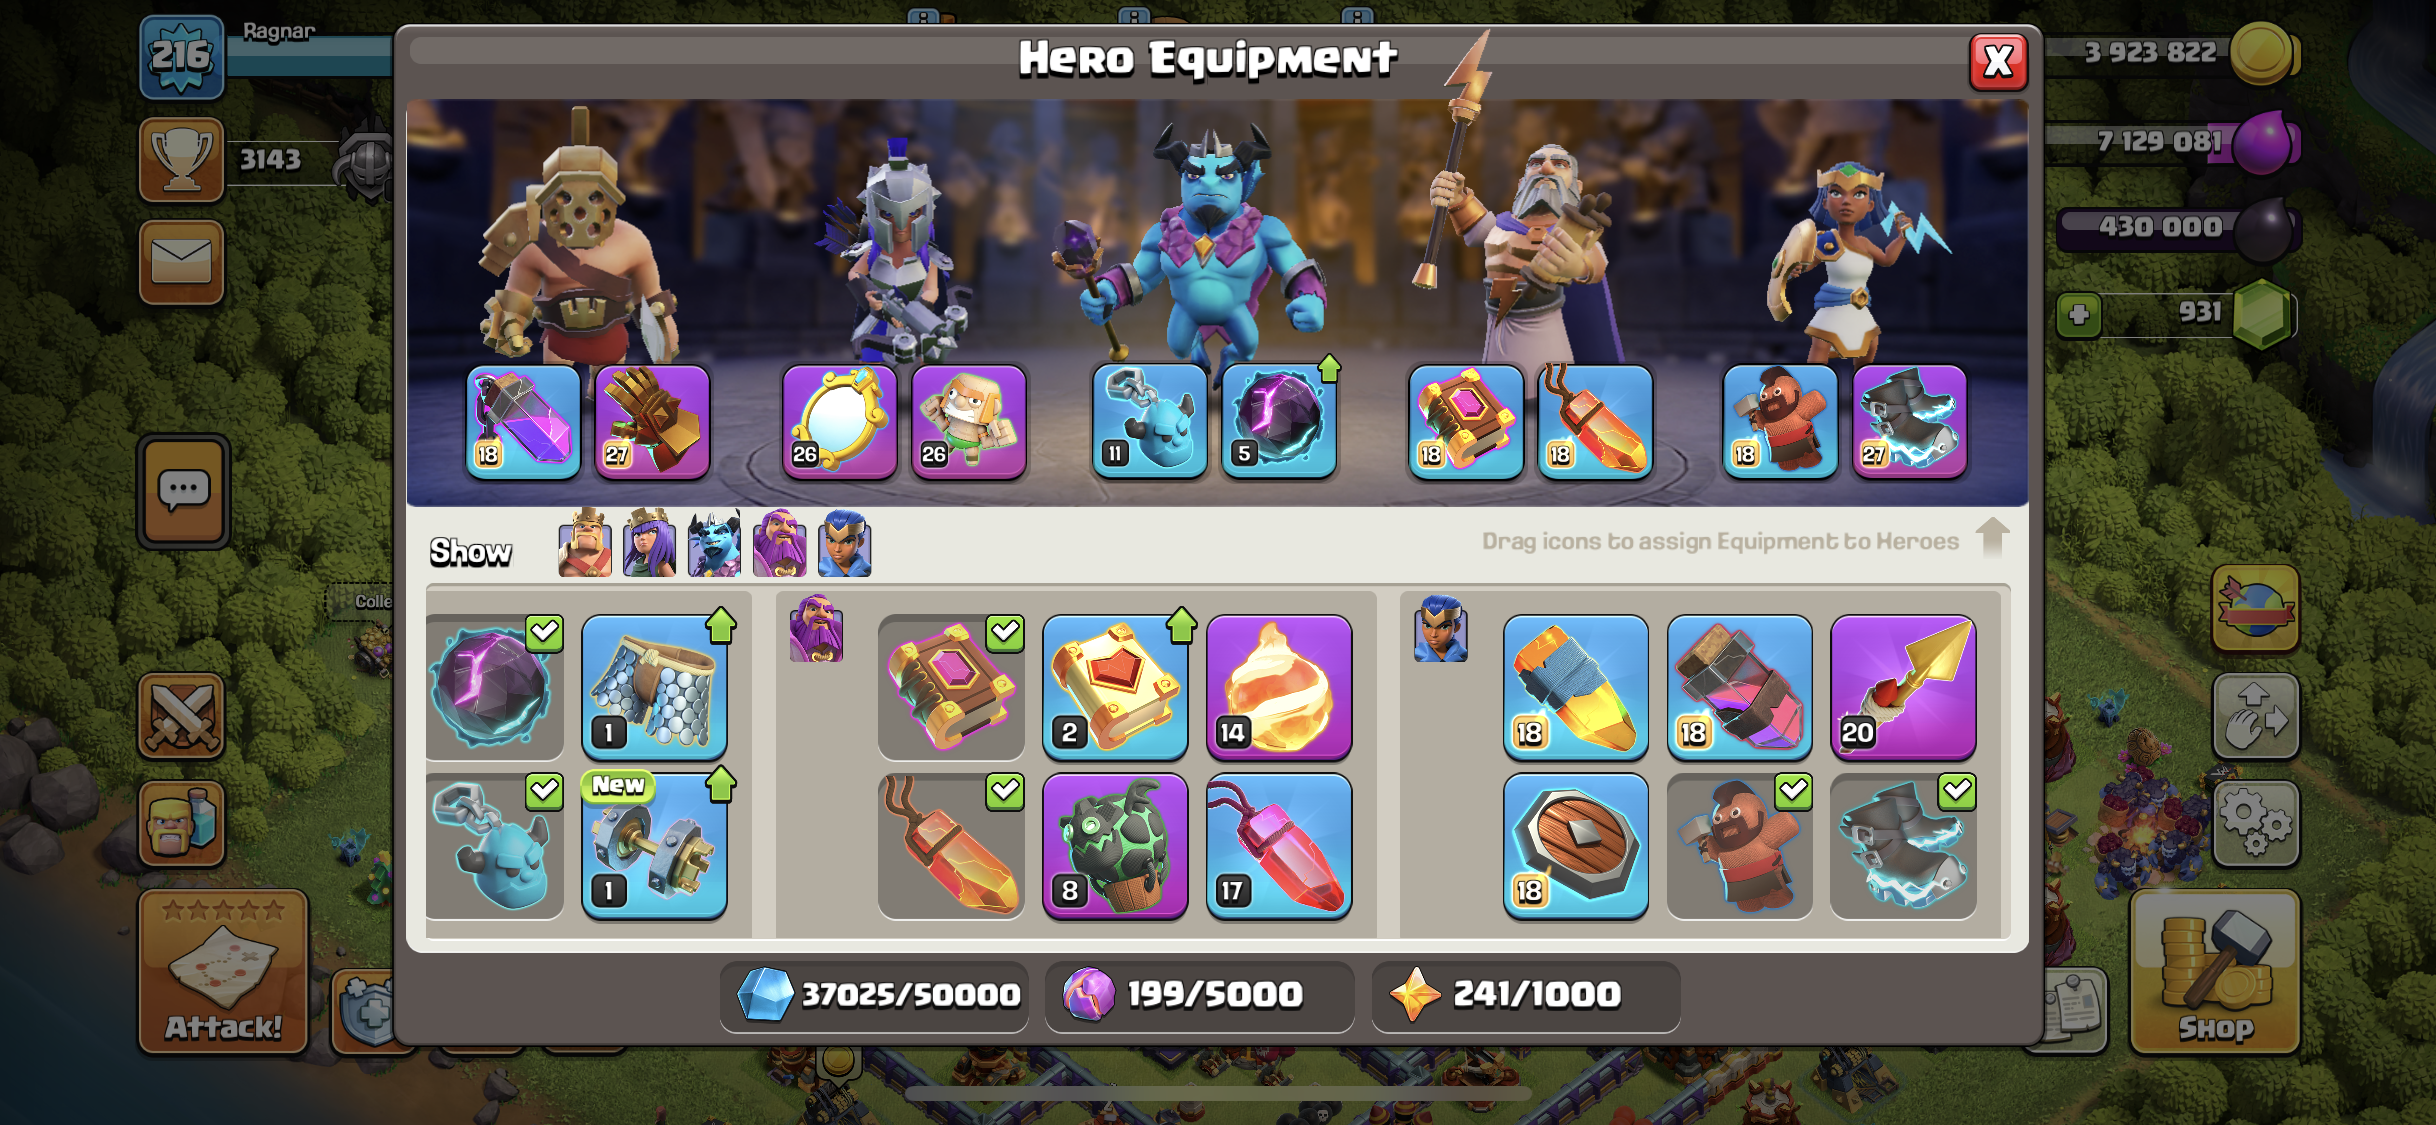Select the Fireball level 14 equipment
Image resolution: width=2436 pixels, height=1125 pixels.
click(x=1279, y=687)
